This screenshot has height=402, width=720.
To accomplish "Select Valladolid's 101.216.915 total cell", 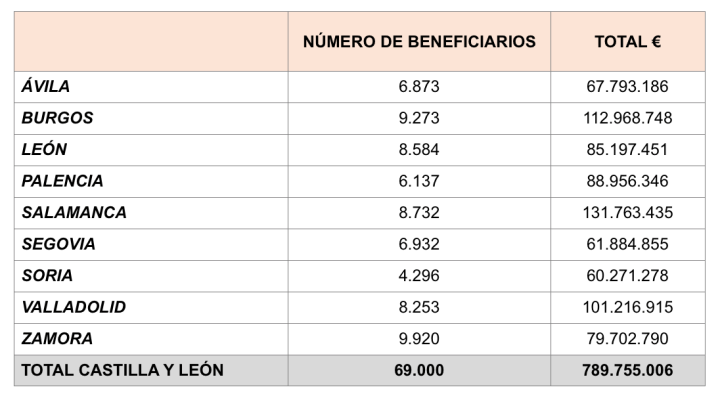I will pos(627,307).
